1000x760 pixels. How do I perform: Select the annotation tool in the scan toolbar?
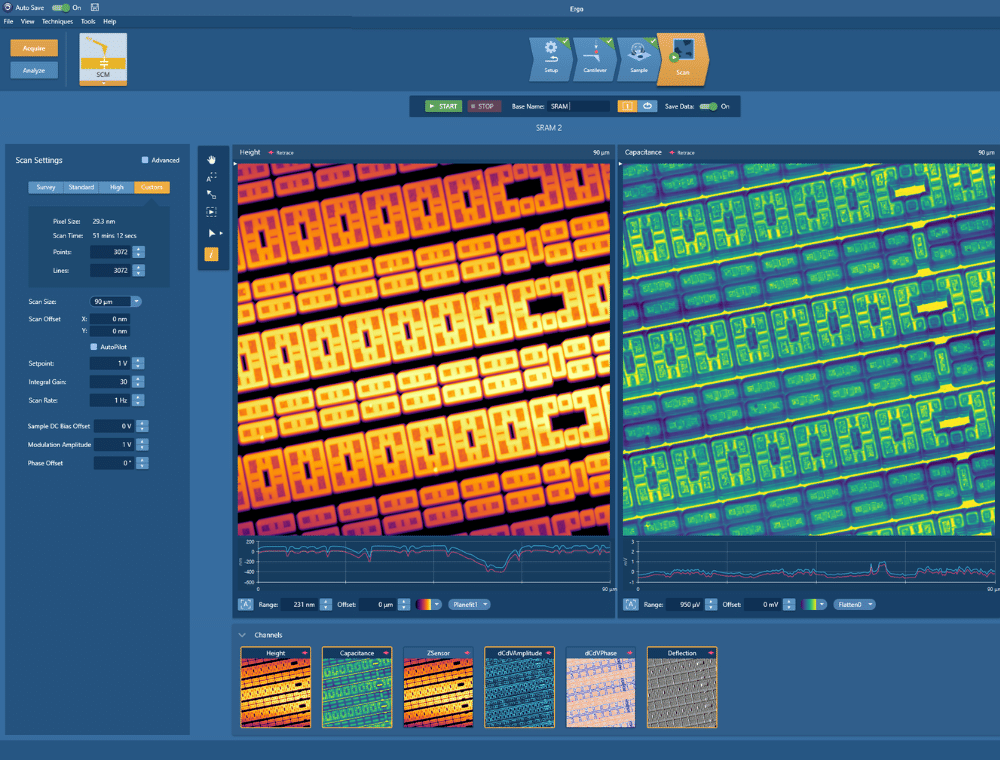(211, 175)
